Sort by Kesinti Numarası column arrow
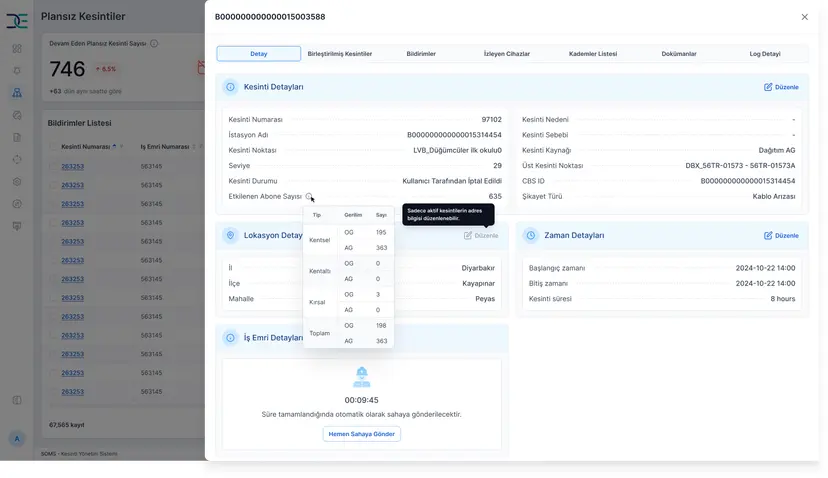Viewport: 828px width, 478px height. point(114,147)
